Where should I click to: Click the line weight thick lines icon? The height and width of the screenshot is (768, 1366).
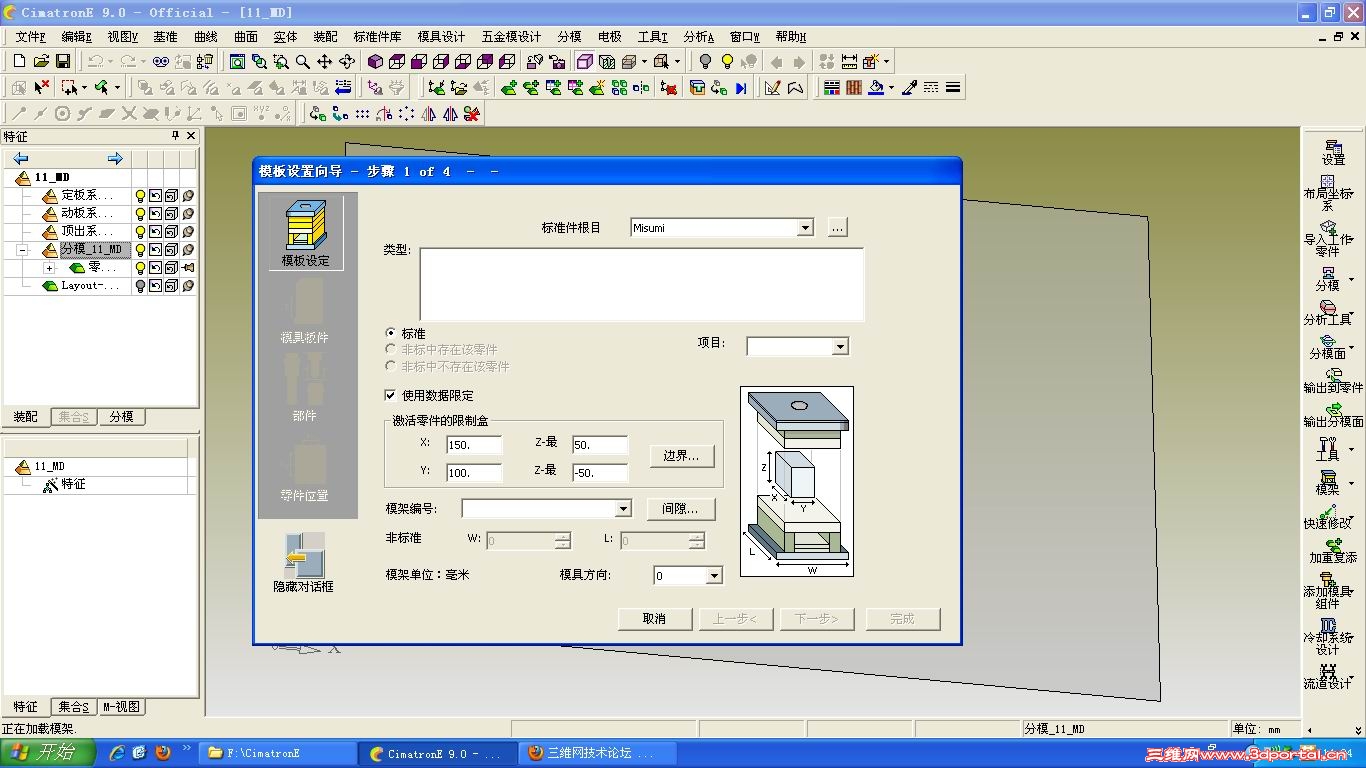point(953,88)
